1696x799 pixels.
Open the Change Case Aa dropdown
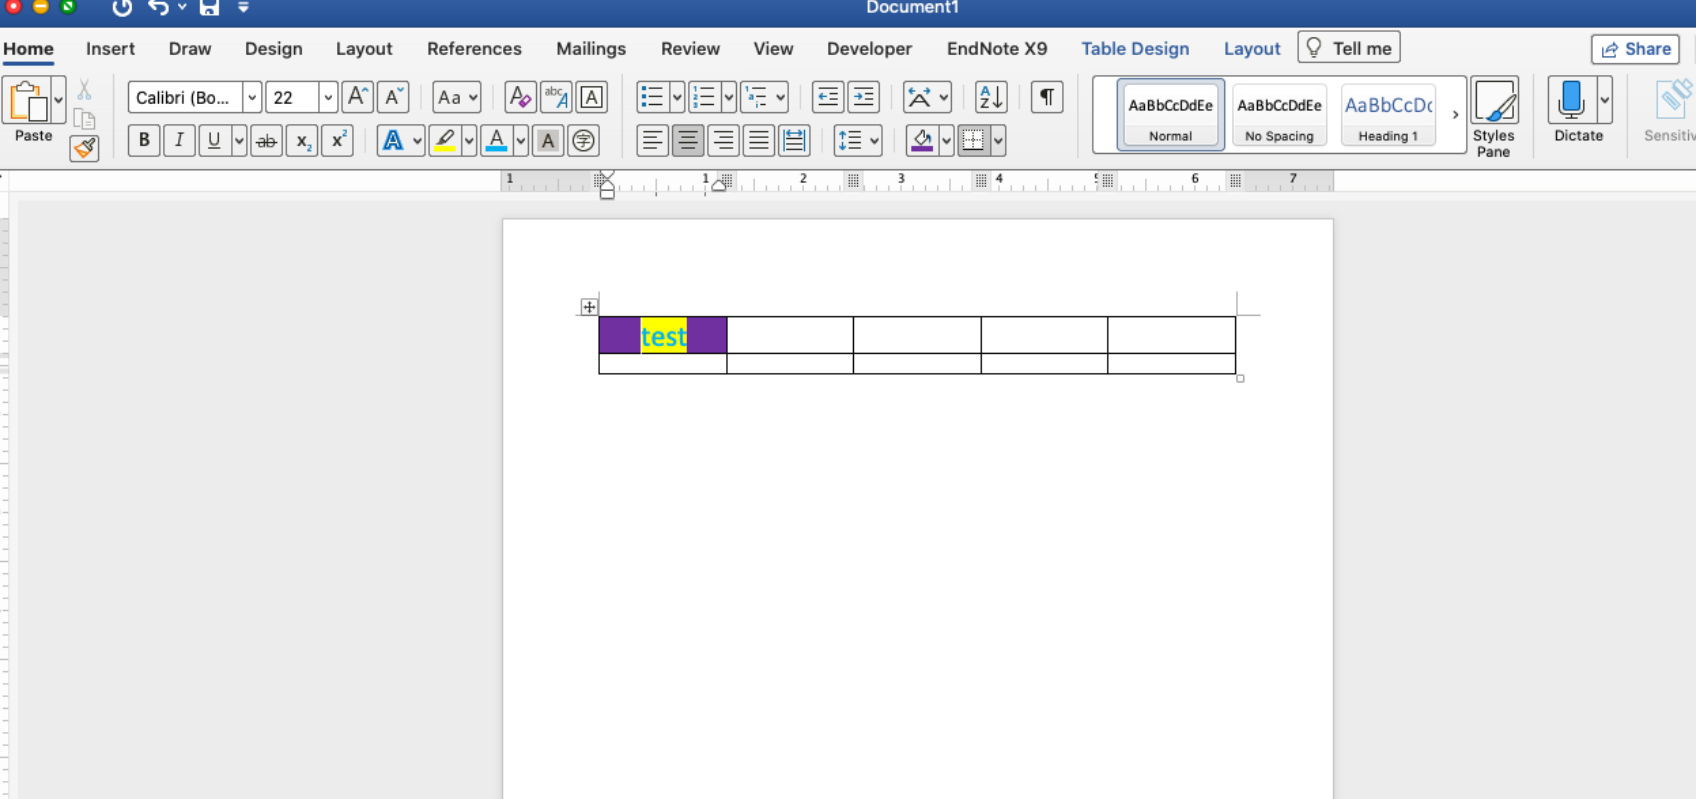pos(457,97)
